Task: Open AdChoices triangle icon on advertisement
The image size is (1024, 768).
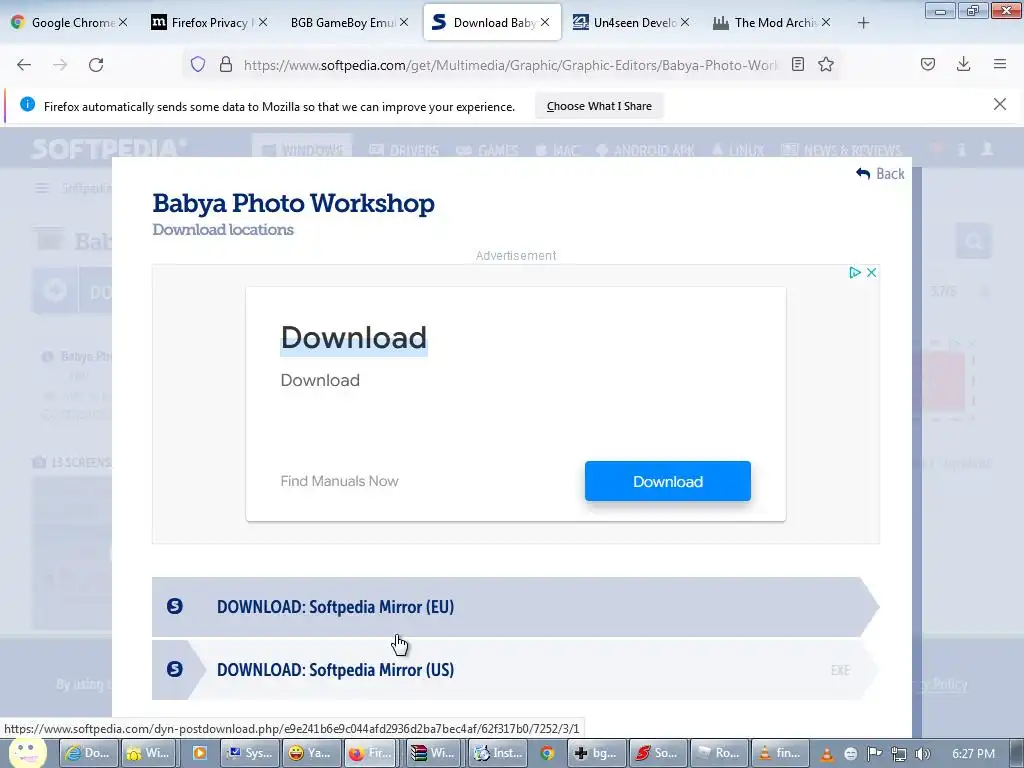Action: (854, 272)
